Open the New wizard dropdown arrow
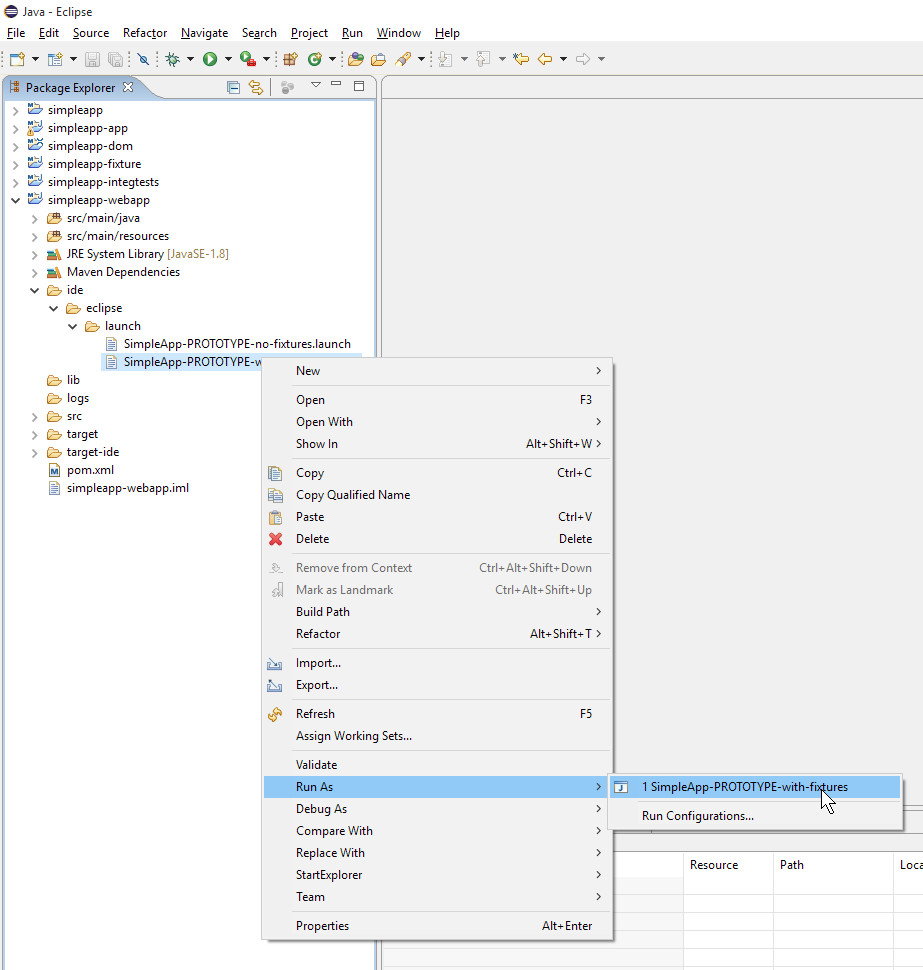 tap(35, 59)
